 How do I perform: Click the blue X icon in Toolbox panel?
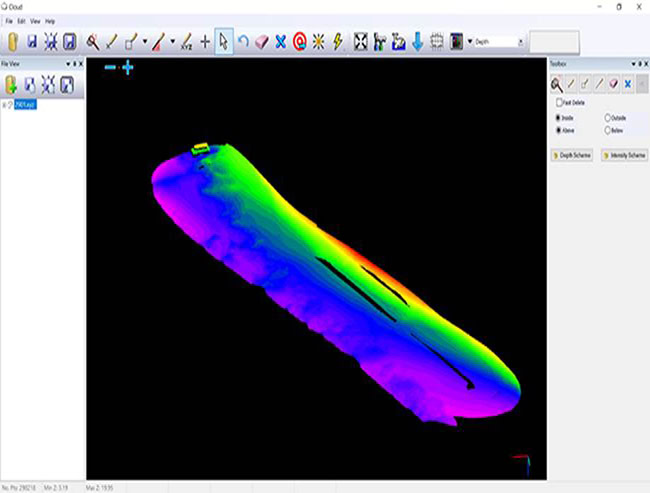coord(628,84)
